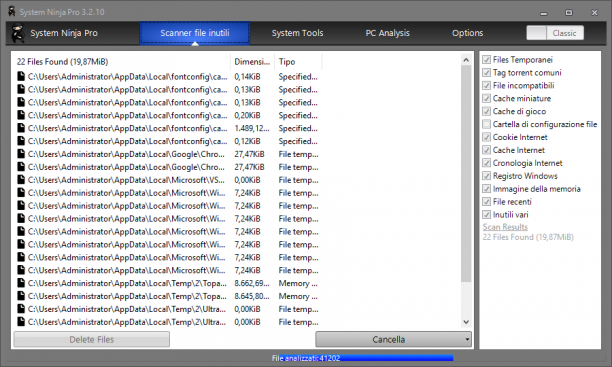Click file icon of first Google\Chro entry
Image resolution: width=612 pixels, height=367 pixels.
21,154
